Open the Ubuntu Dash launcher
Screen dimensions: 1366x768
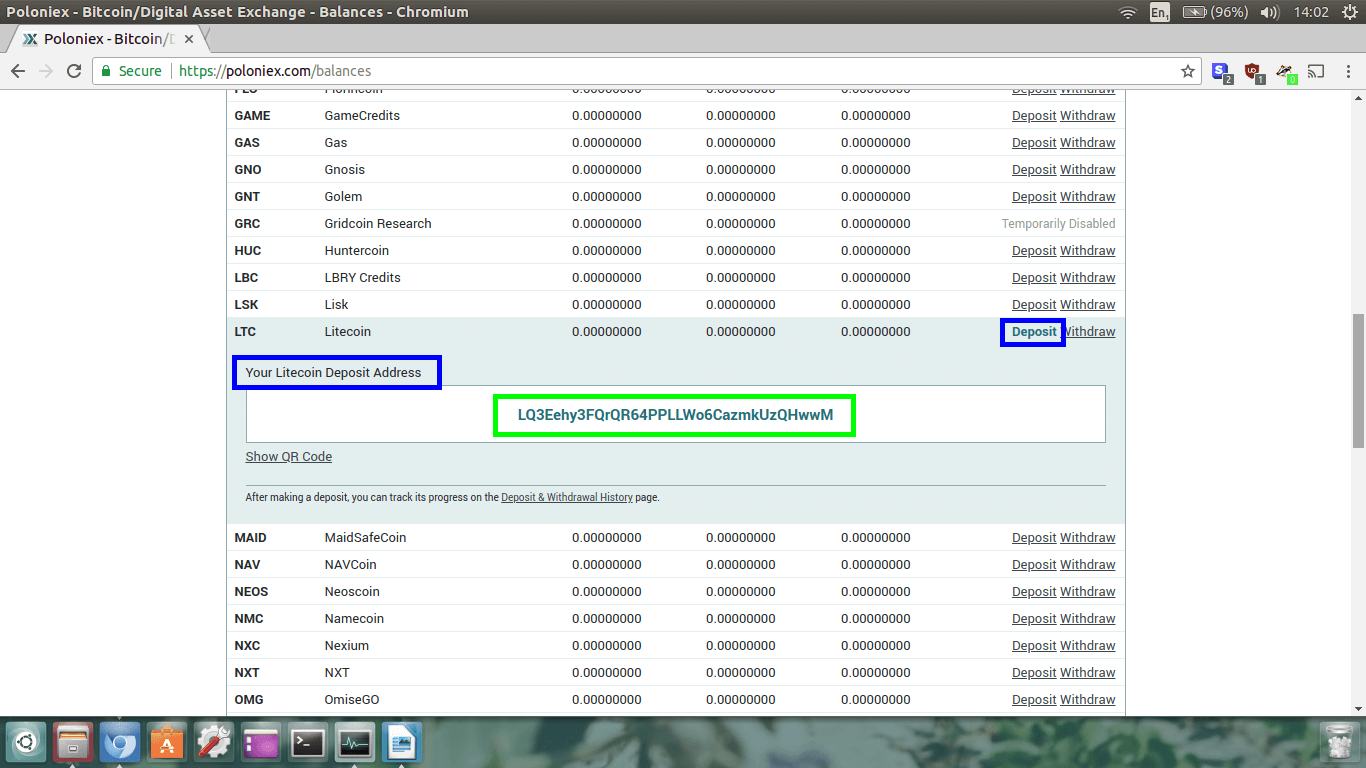pos(26,743)
